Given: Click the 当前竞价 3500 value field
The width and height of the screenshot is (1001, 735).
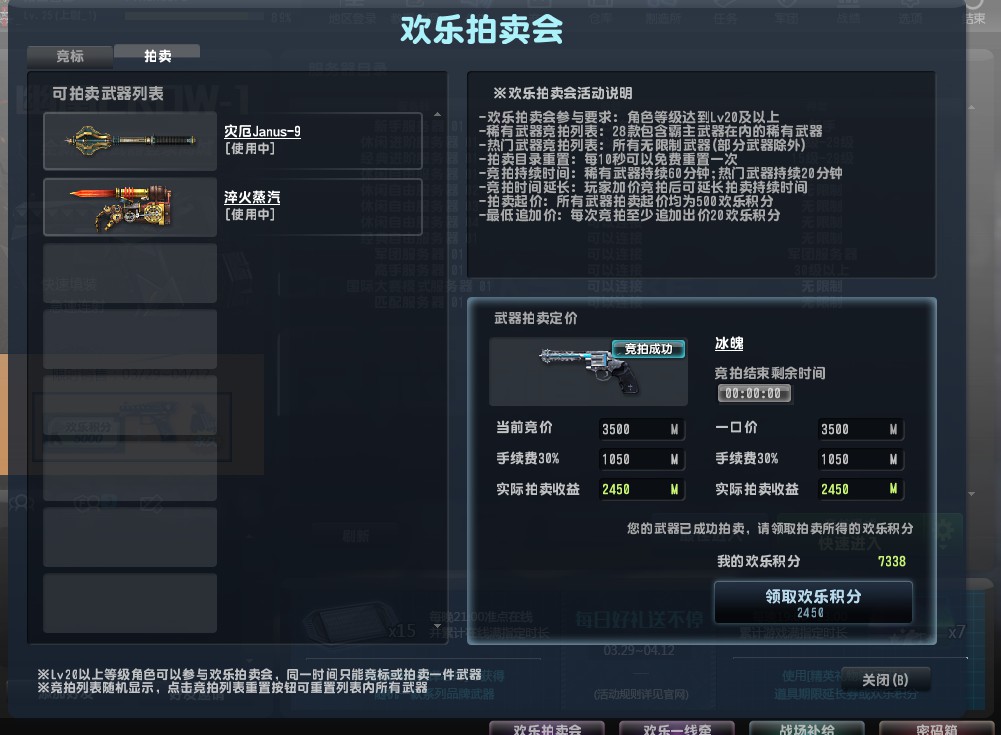Looking at the screenshot, I should pos(641,429).
